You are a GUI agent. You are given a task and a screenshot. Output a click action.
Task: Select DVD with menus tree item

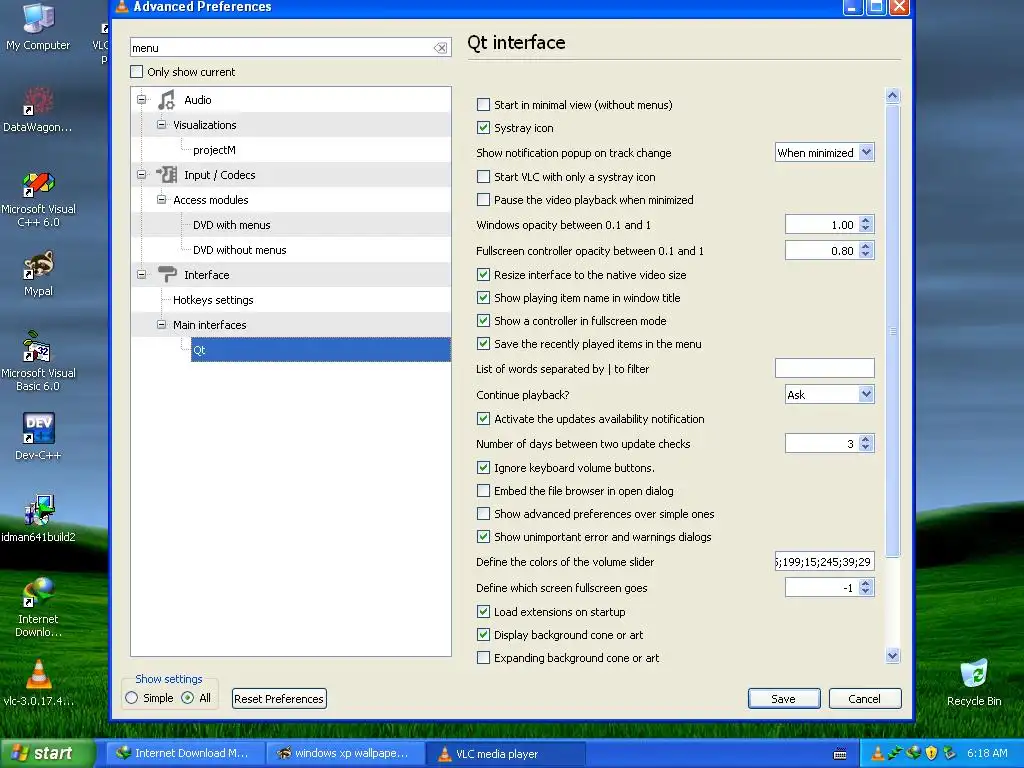tap(232, 225)
